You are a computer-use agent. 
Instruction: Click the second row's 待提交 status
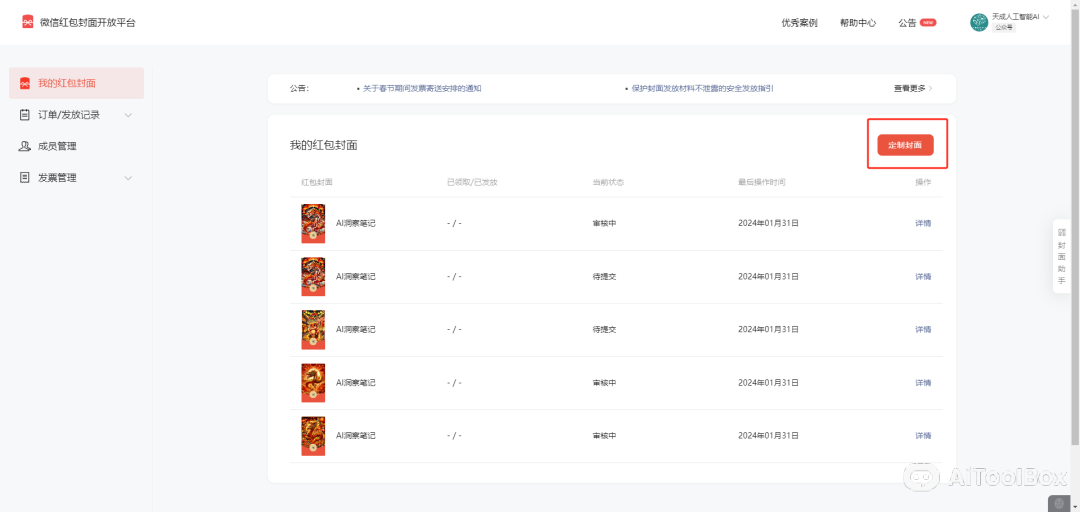click(604, 276)
